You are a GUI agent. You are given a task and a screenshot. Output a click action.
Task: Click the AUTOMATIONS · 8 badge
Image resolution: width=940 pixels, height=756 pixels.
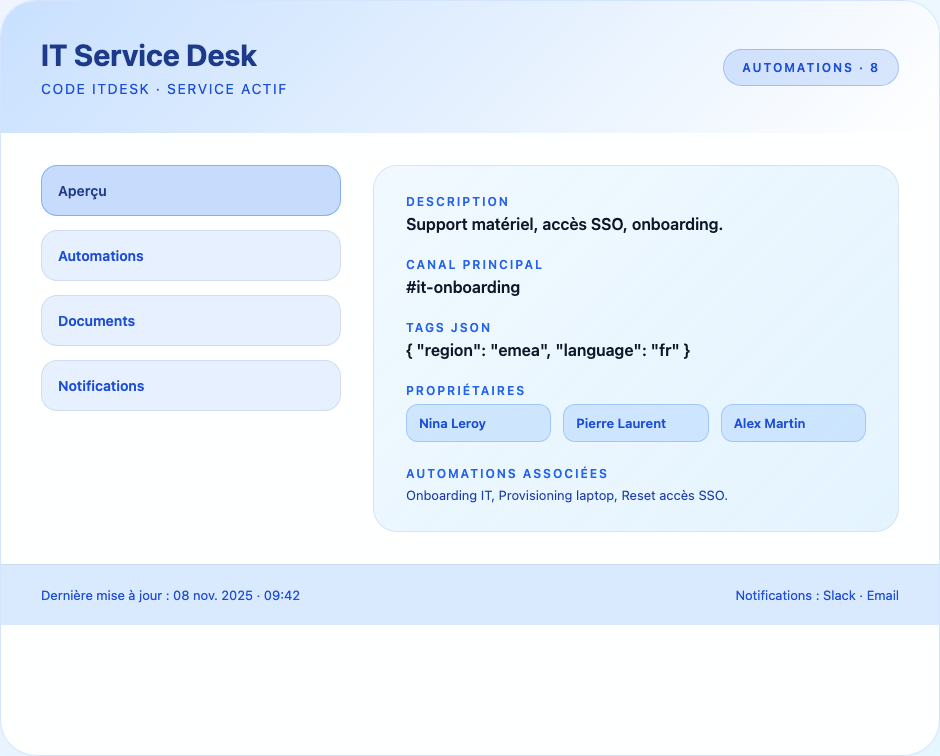pyautogui.click(x=810, y=67)
